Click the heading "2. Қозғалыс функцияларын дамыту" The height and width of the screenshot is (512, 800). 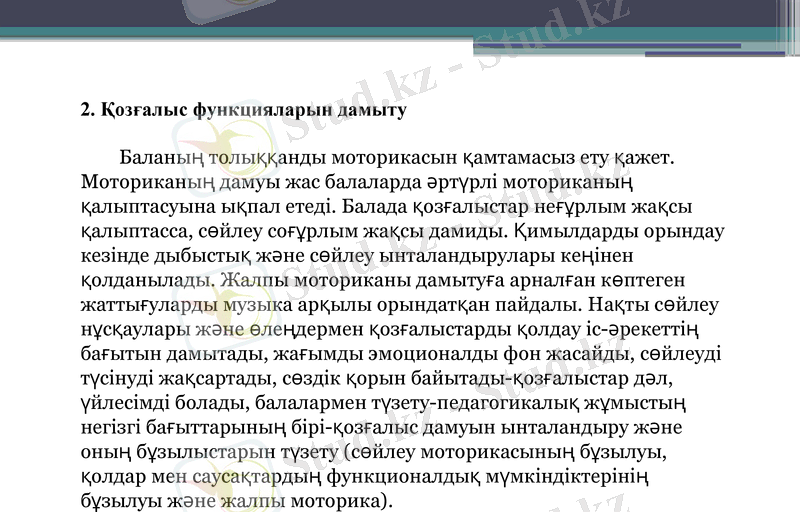pos(244,110)
